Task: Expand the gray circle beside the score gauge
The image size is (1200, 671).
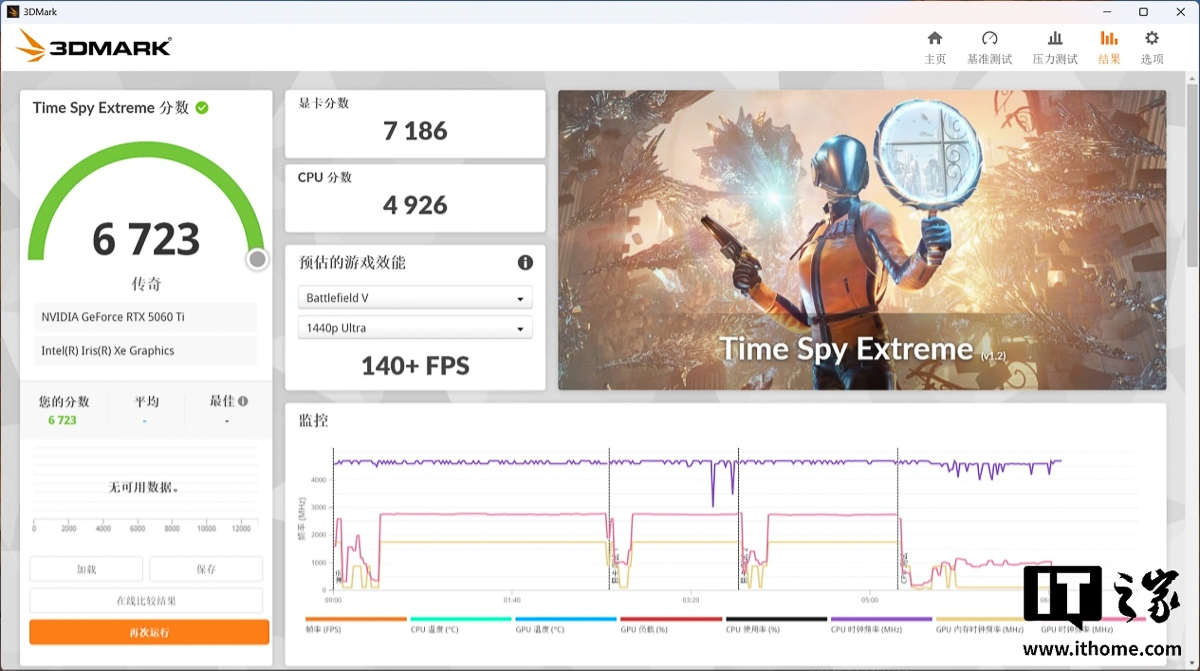Action: pos(257,259)
